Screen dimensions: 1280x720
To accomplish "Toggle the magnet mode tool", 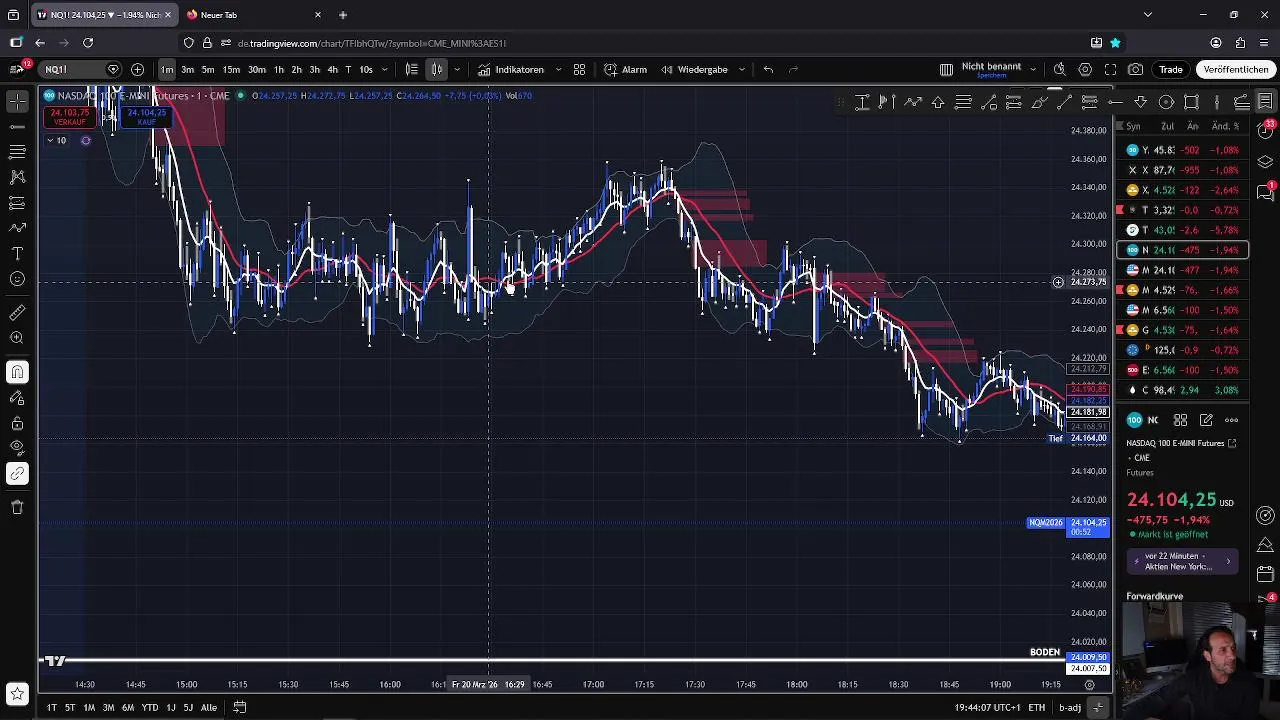I will pyautogui.click(x=17, y=372).
